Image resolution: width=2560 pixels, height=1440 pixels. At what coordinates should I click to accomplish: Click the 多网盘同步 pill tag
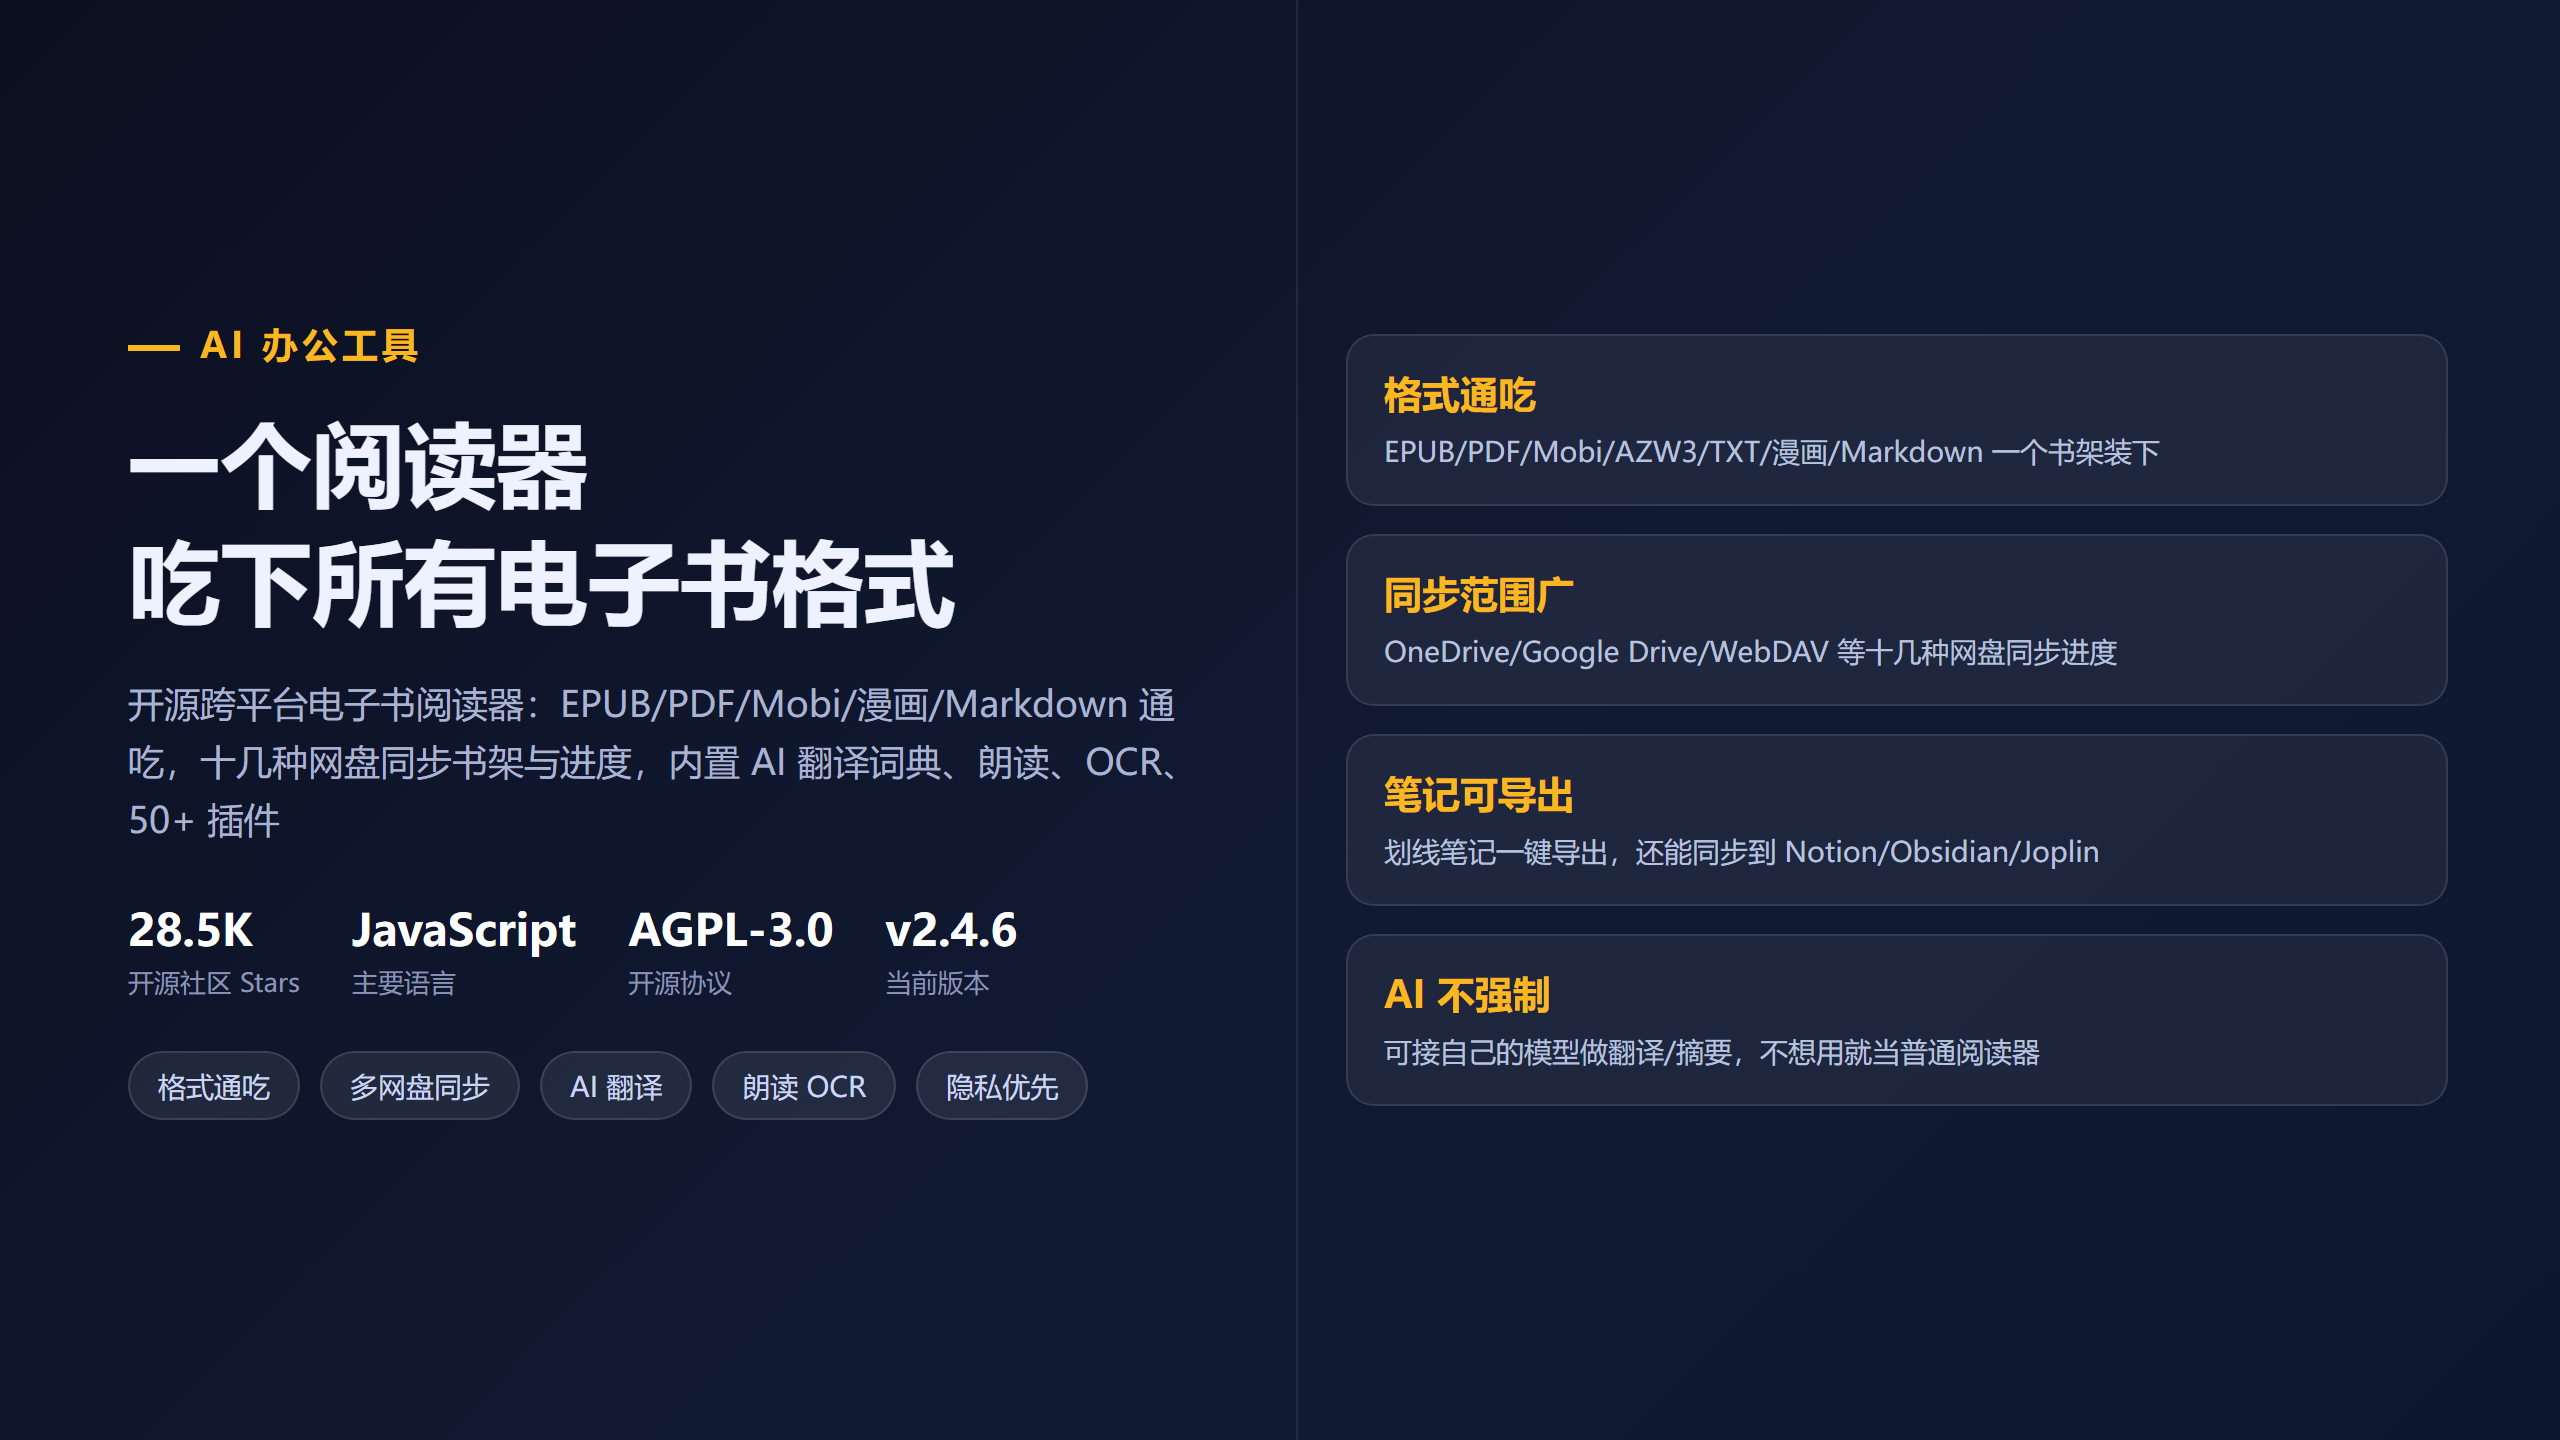pyautogui.click(x=420, y=1086)
